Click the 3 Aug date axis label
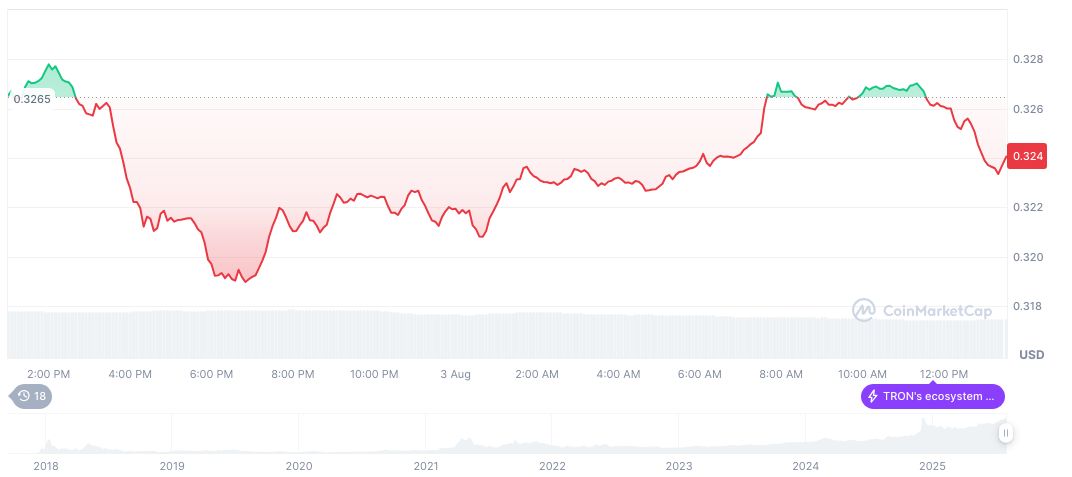Viewport: 1072px width, 477px height. click(455, 374)
